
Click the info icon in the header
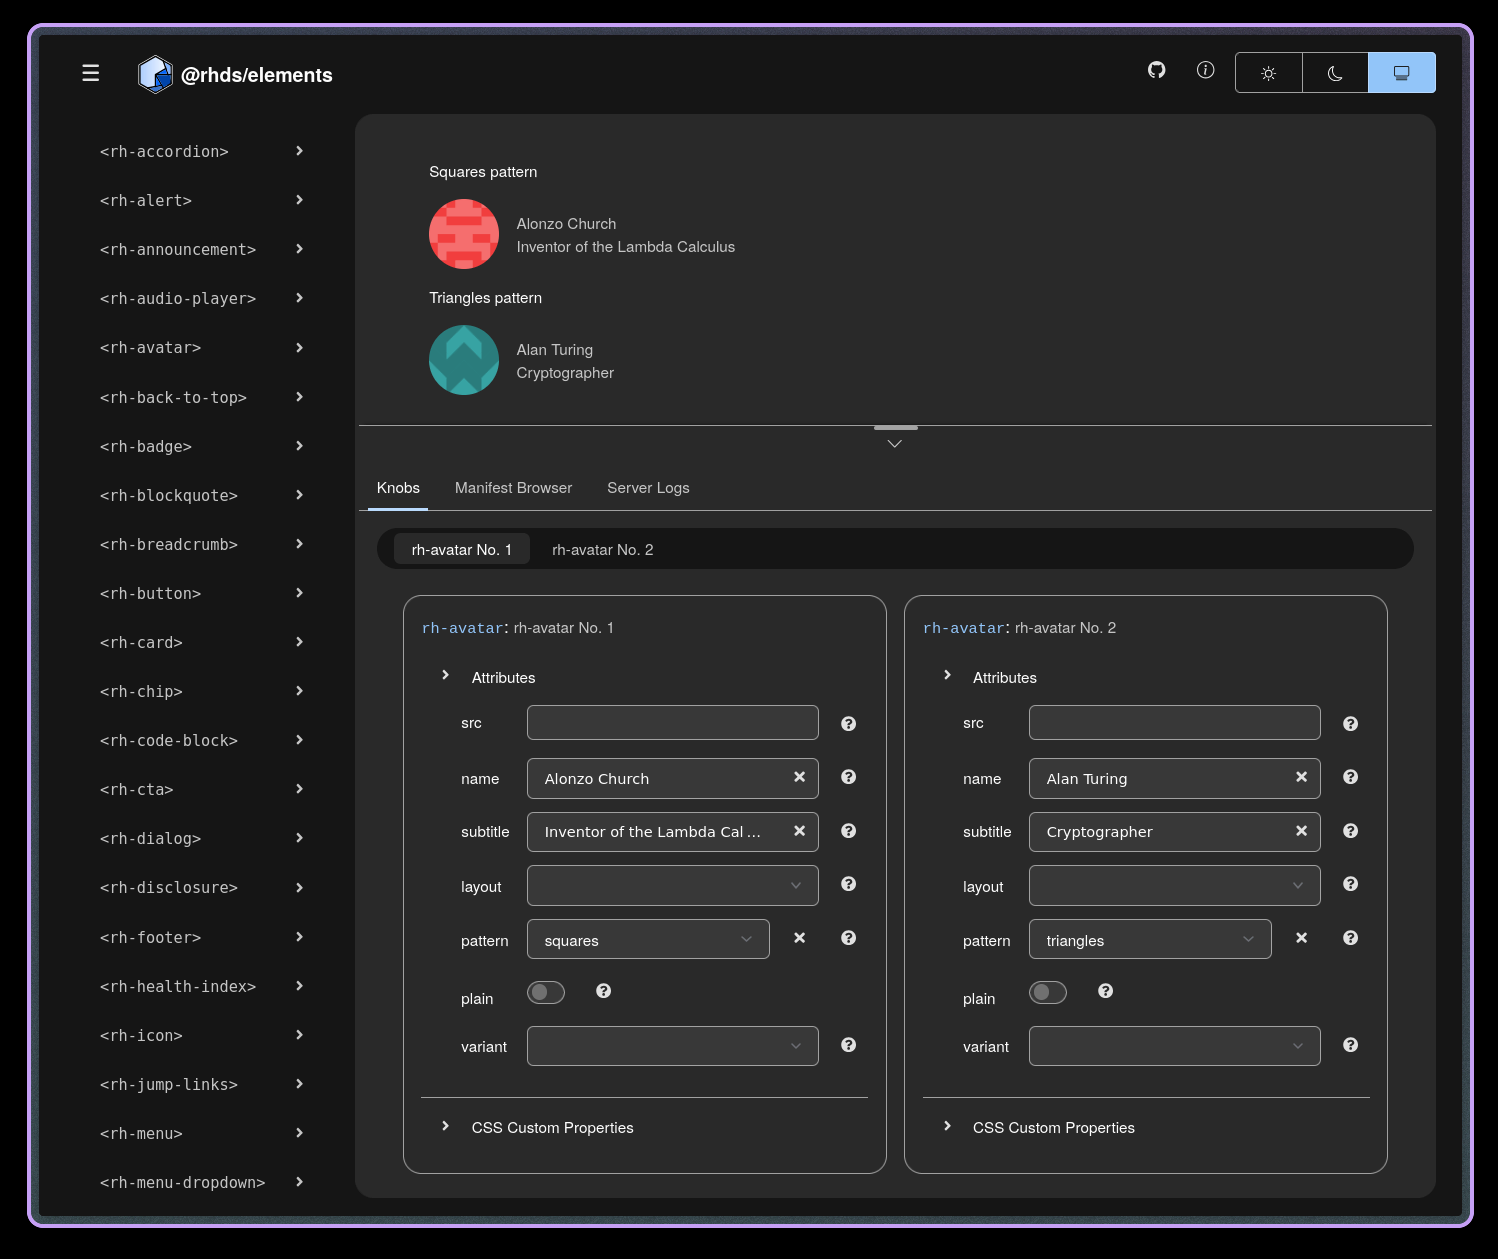click(x=1205, y=71)
